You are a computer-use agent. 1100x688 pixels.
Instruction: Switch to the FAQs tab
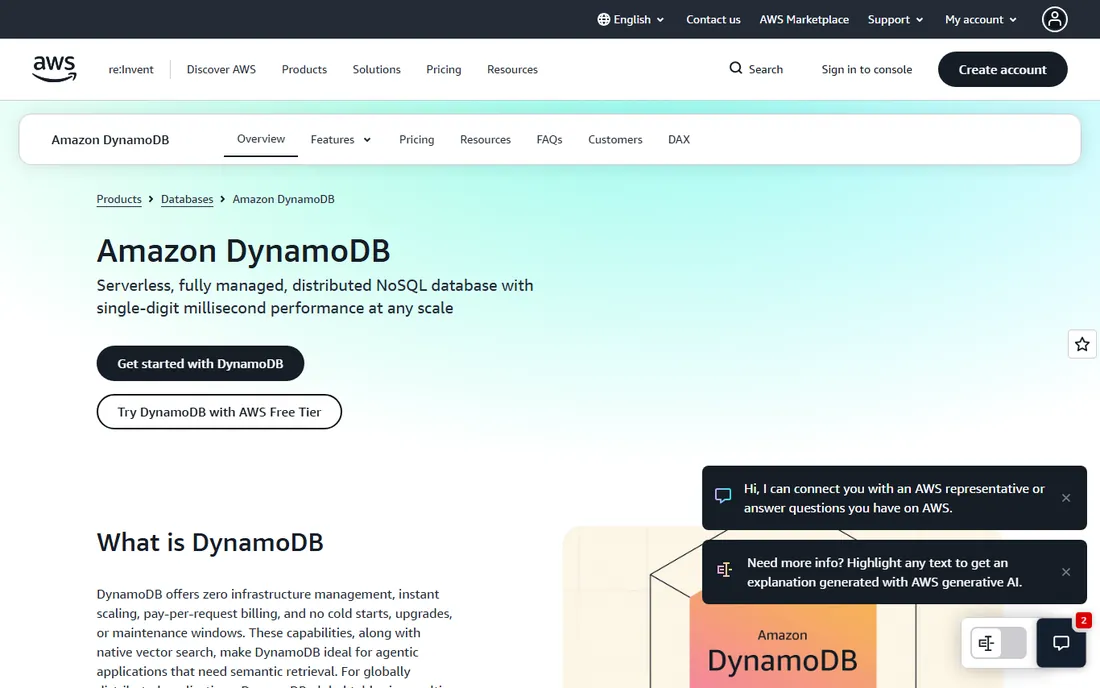coord(549,140)
